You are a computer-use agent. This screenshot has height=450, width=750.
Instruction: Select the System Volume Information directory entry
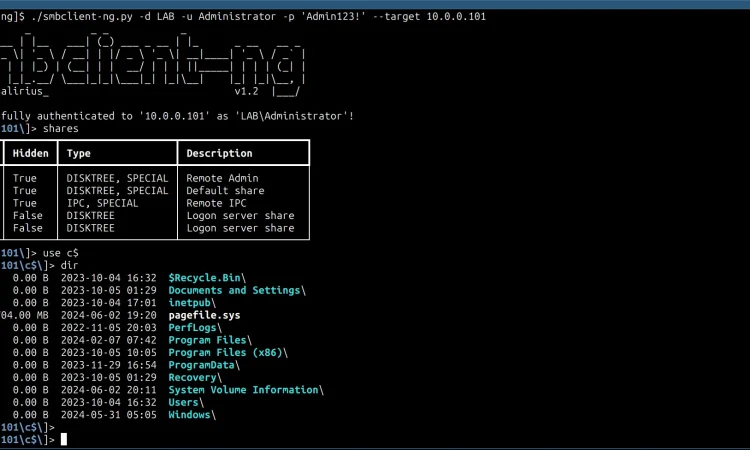coord(246,390)
